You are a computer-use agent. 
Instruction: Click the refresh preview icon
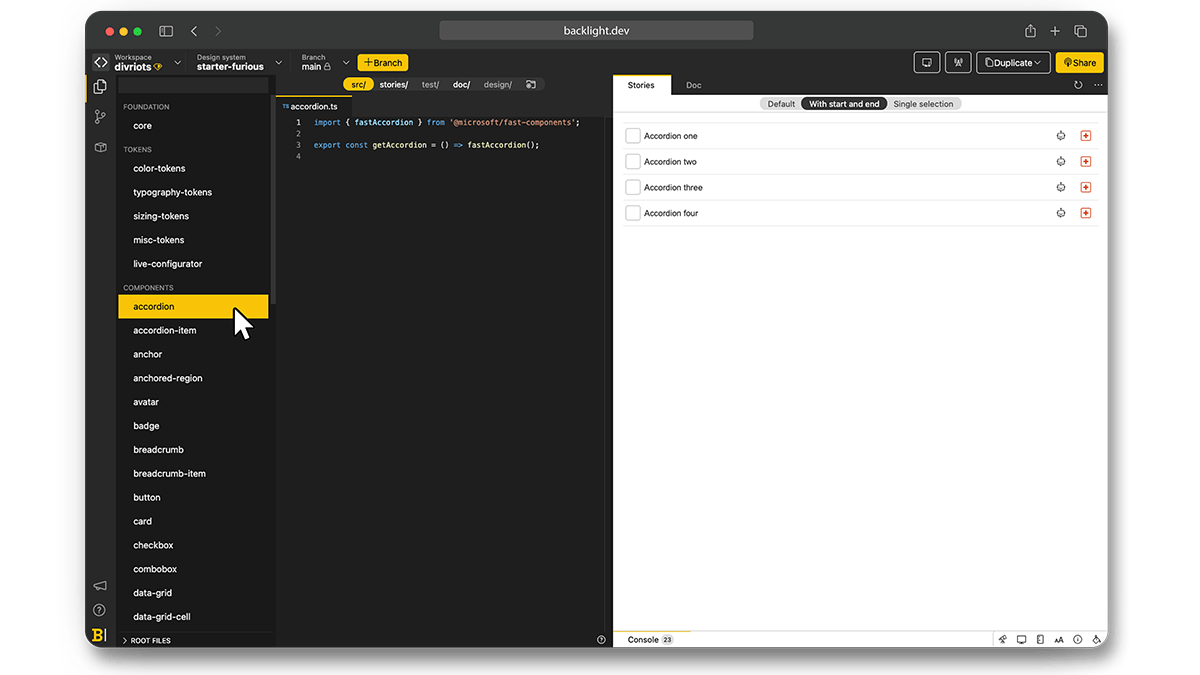1078,85
